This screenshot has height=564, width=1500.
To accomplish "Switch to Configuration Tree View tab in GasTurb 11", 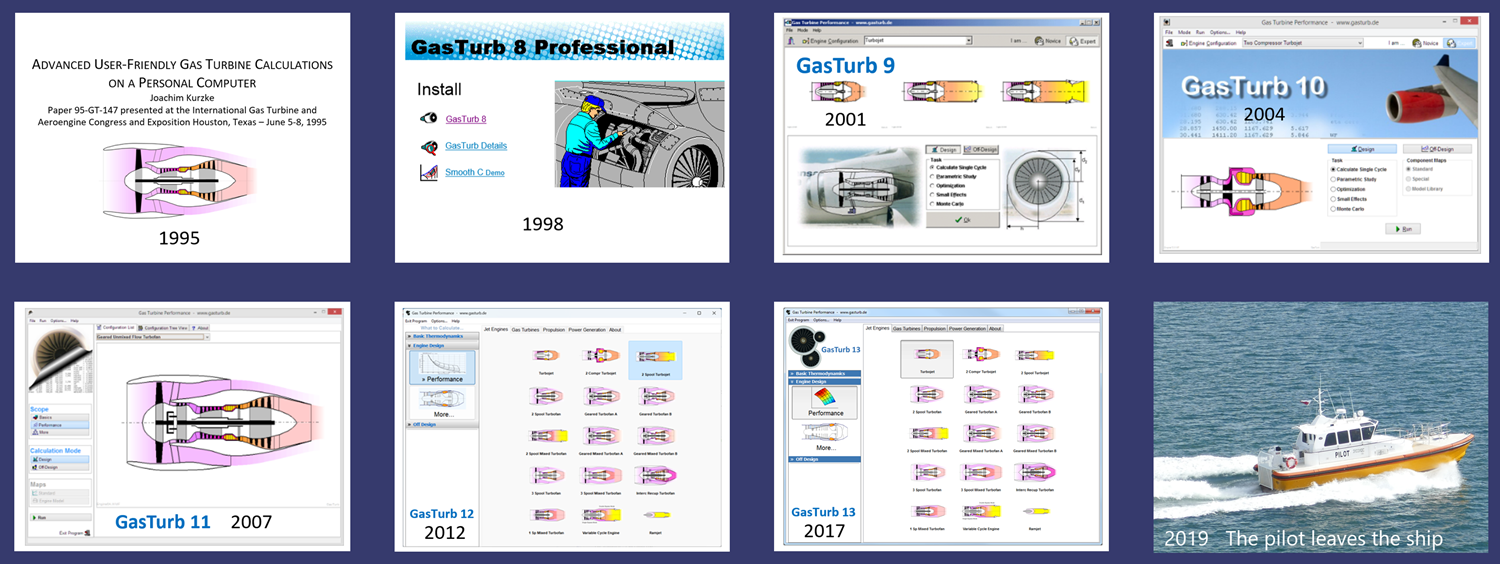I will 163,328.
